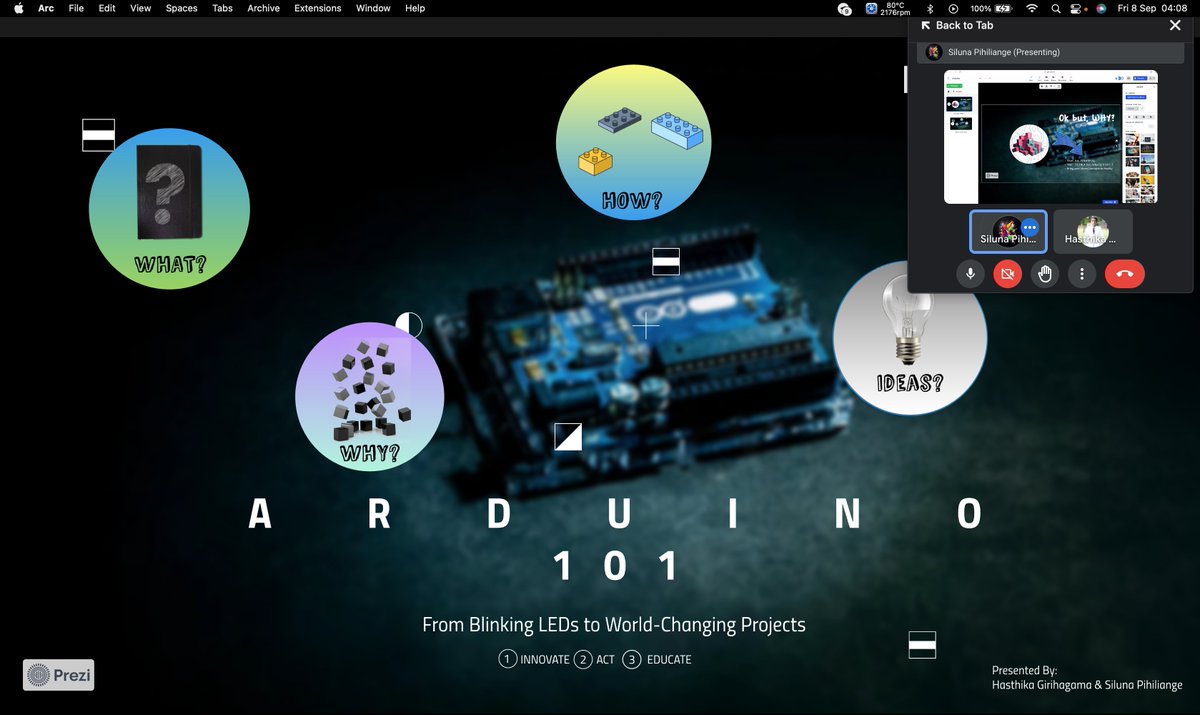
Task: Open the Archive menu
Action: 264,8
